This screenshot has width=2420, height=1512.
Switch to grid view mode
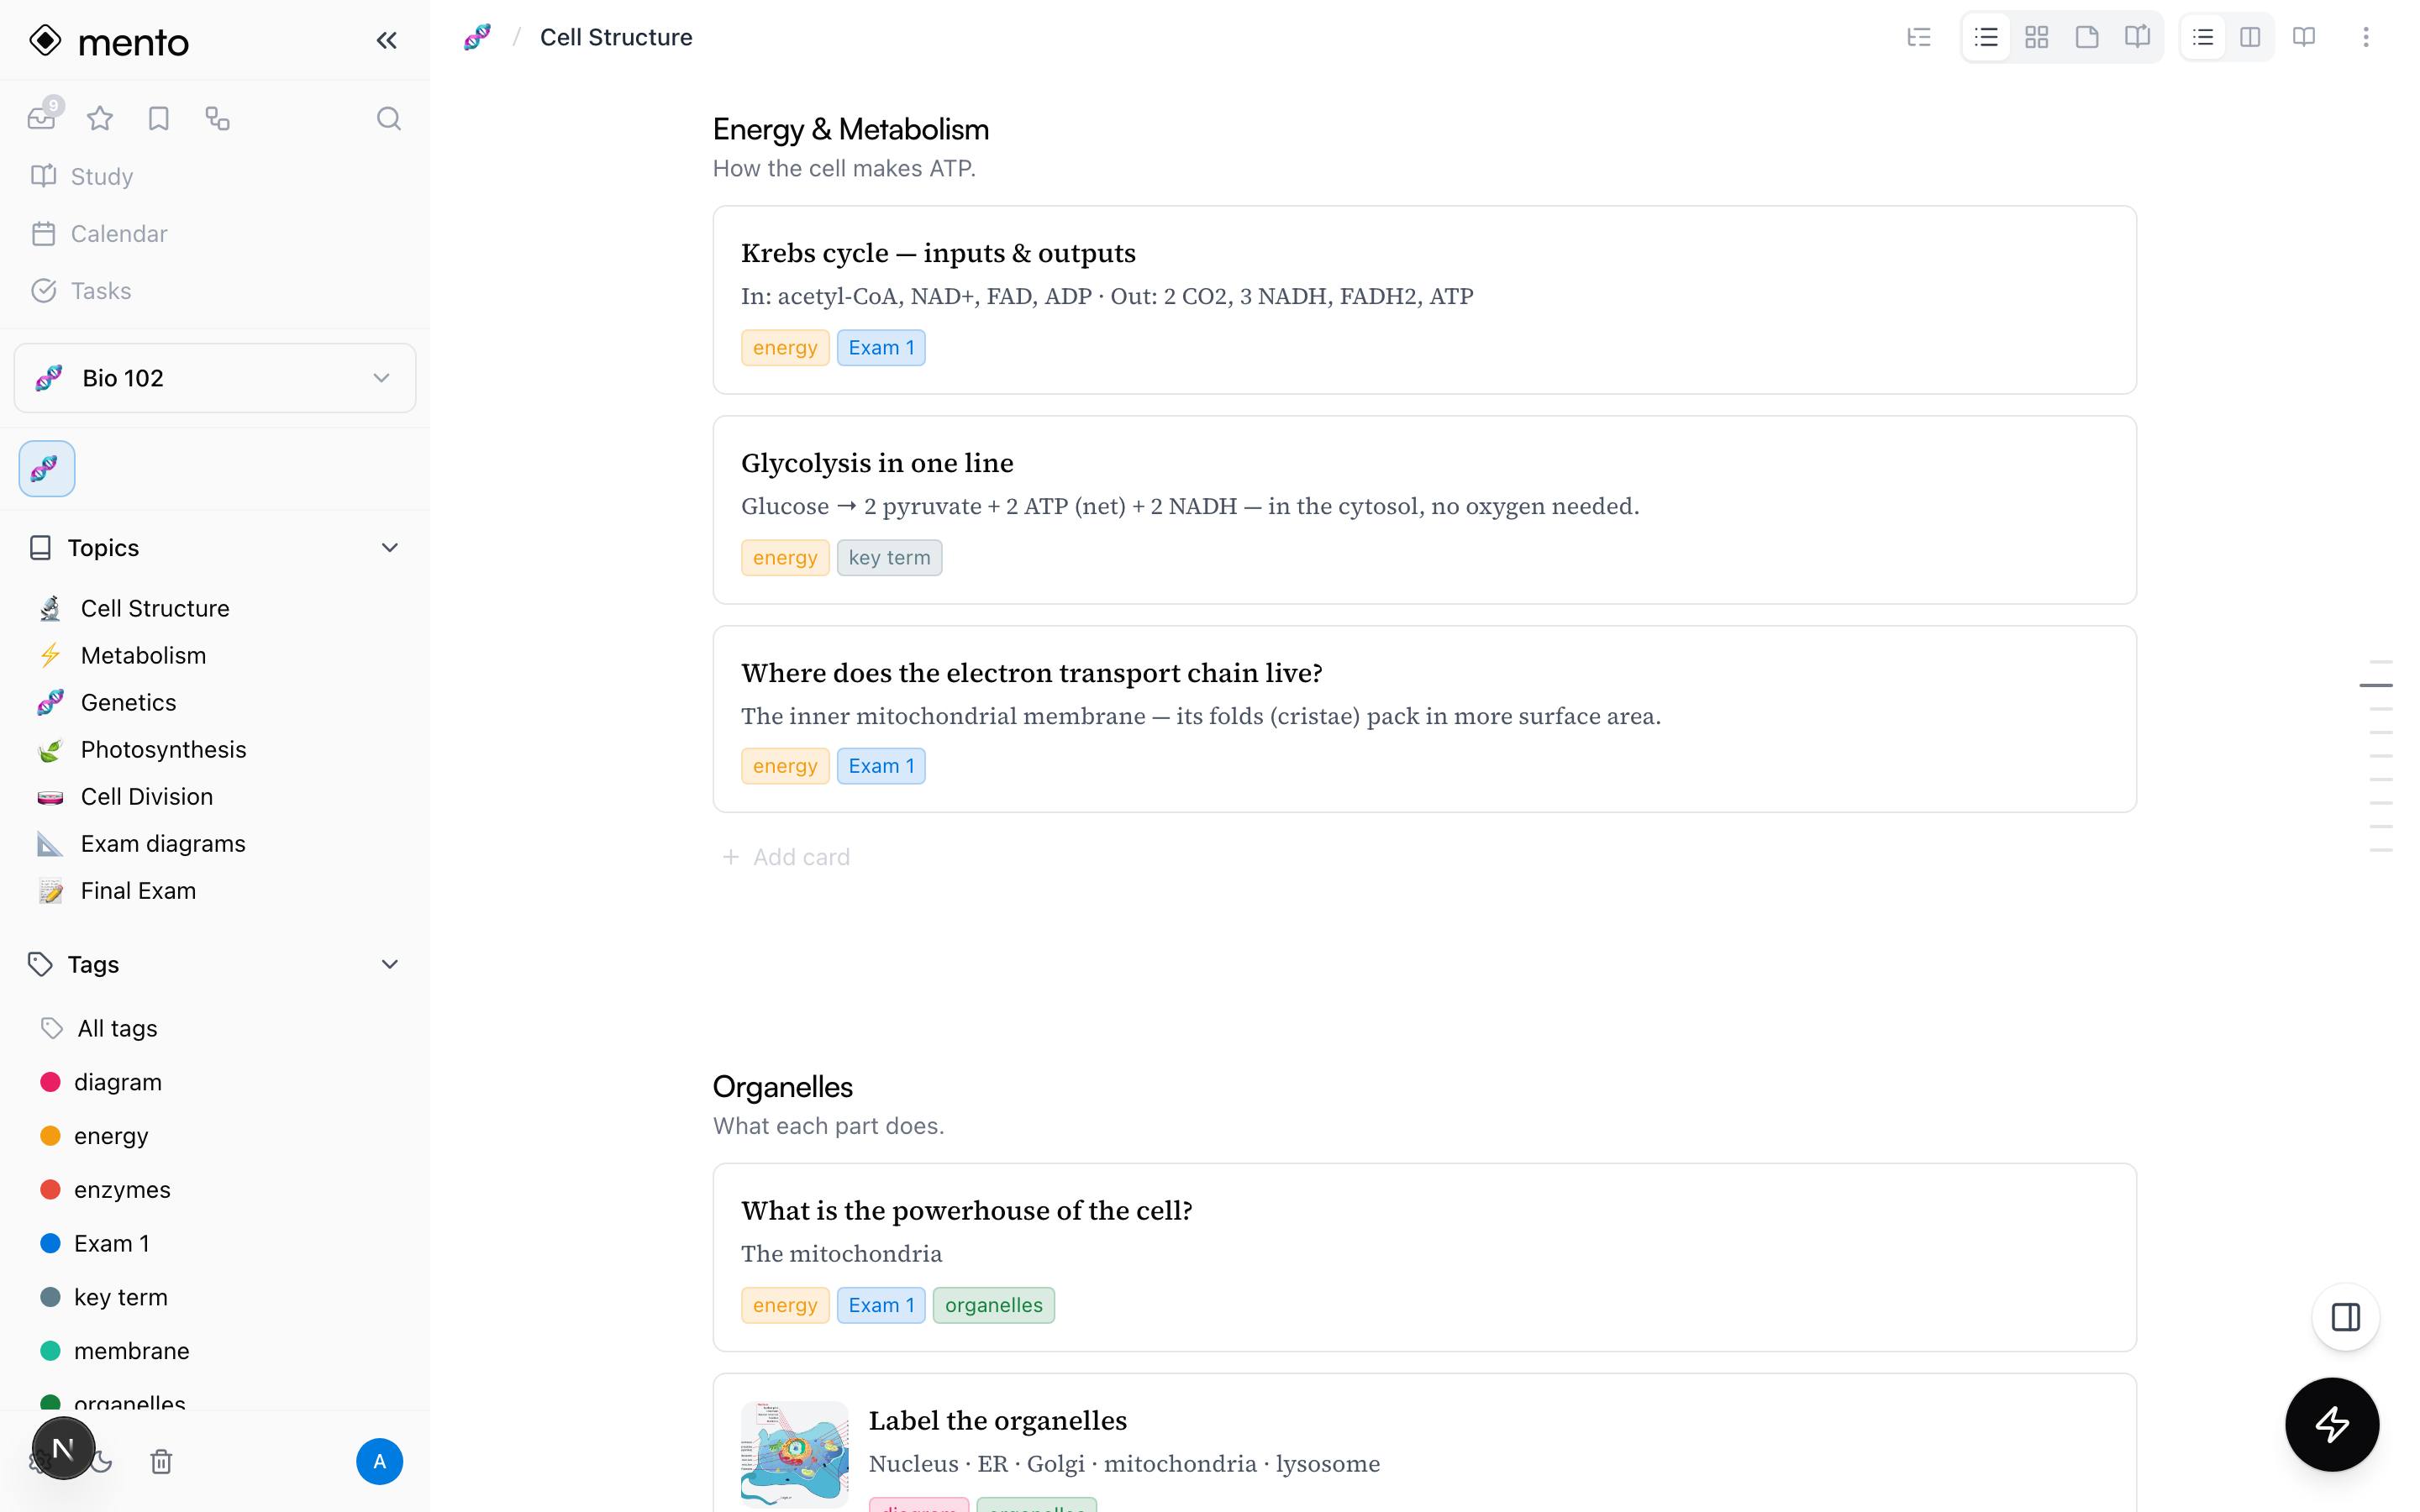(x=2036, y=37)
